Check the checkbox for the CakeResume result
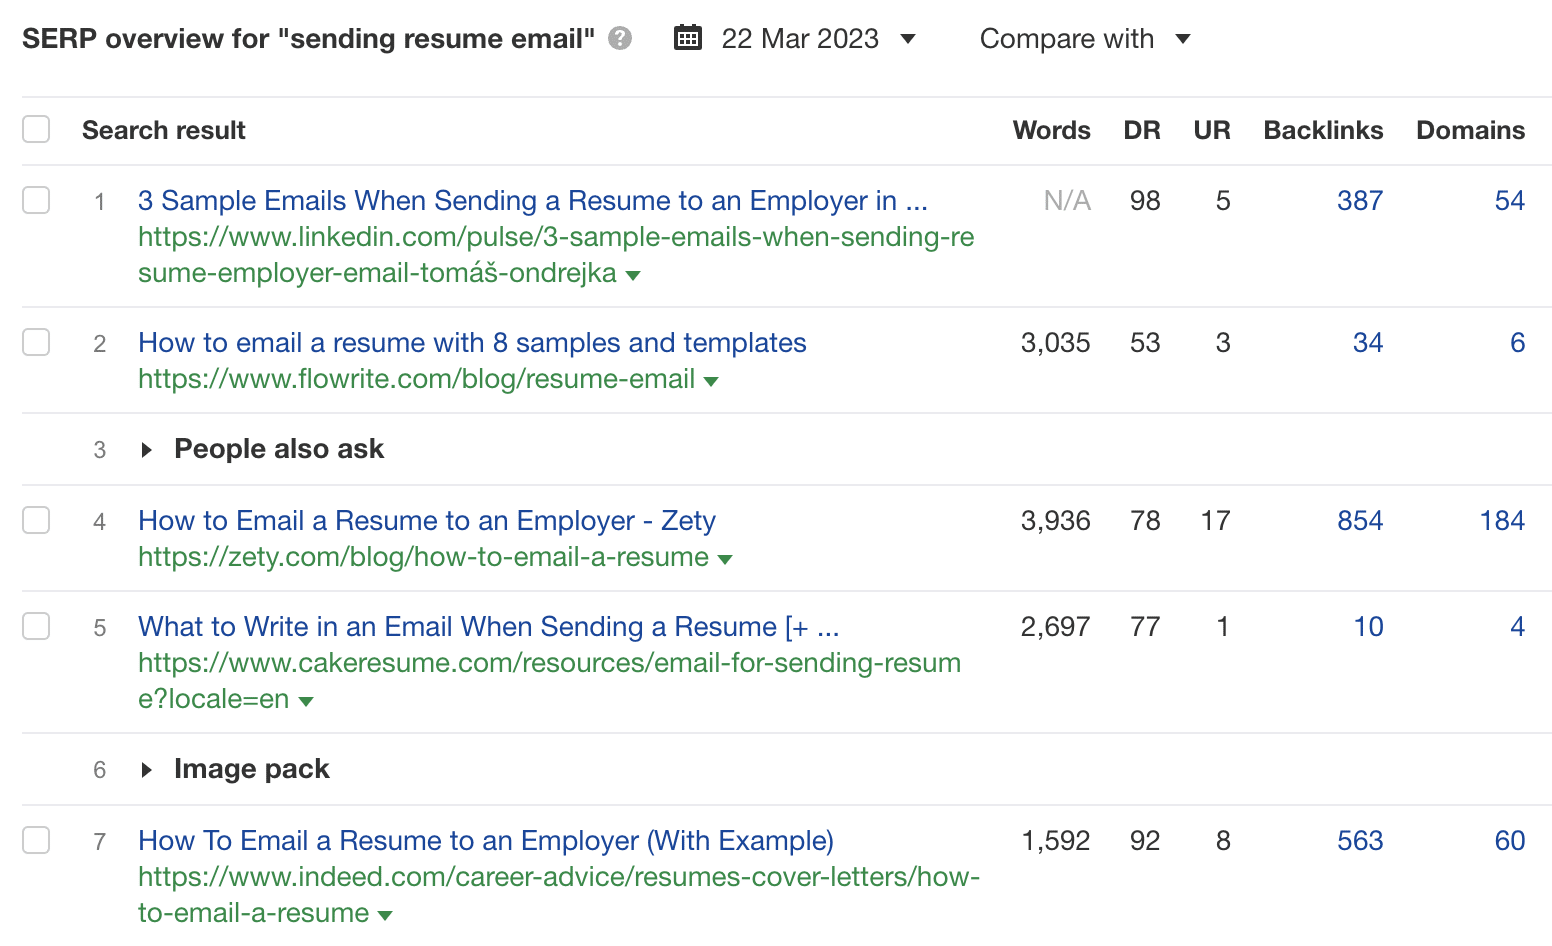This screenshot has height=946, width=1552. click(x=36, y=626)
